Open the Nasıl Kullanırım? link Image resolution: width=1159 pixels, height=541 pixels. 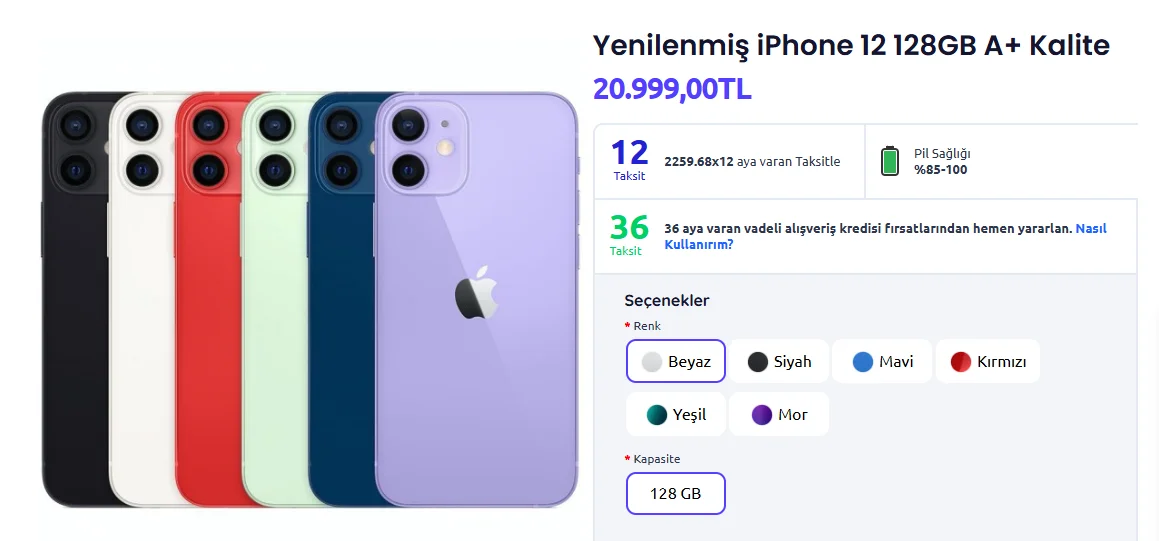click(1090, 229)
